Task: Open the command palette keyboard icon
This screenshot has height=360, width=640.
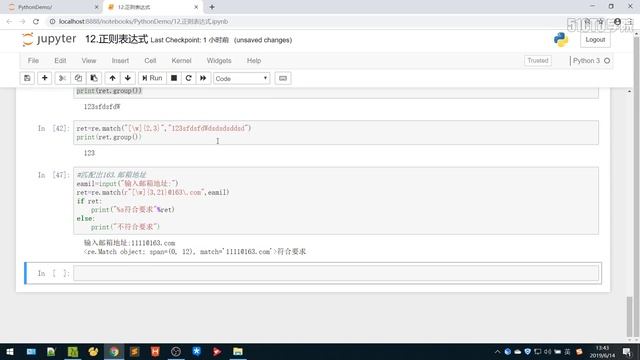Action: [x=283, y=78]
